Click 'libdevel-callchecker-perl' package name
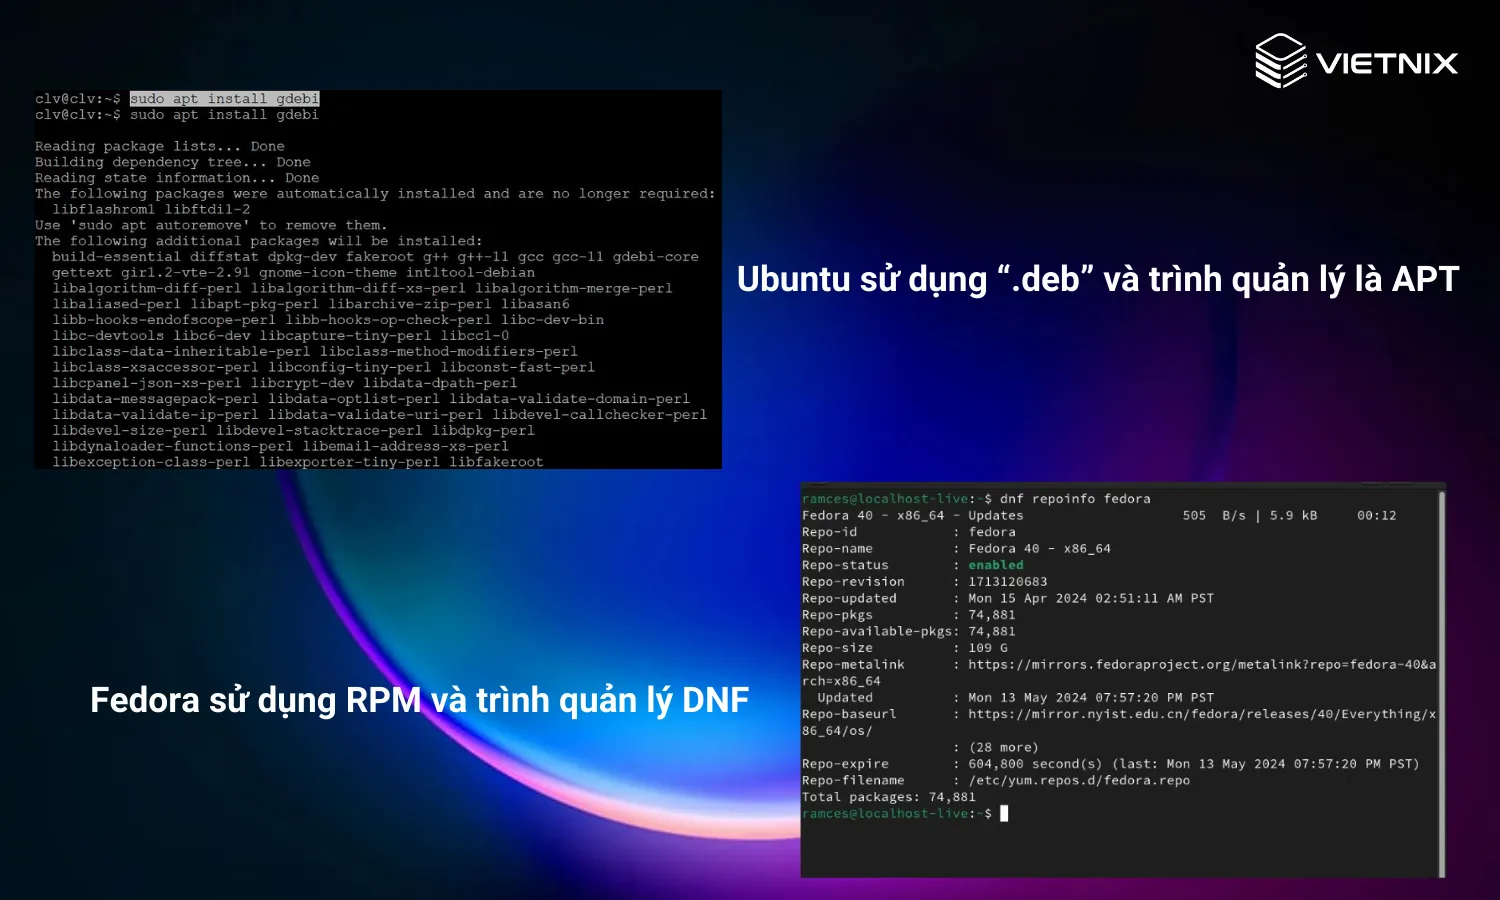Screen dimensions: 1500x900 [x=600, y=415]
